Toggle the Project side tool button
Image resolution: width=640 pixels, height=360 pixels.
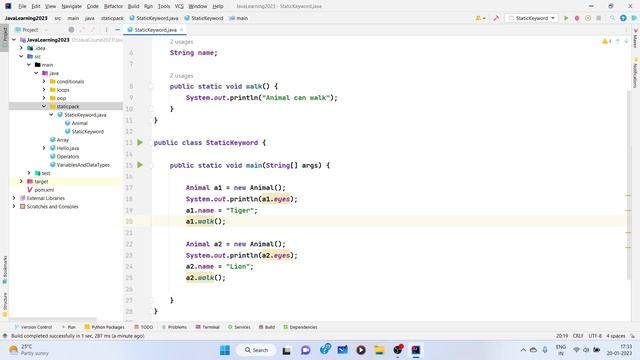tap(4, 37)
